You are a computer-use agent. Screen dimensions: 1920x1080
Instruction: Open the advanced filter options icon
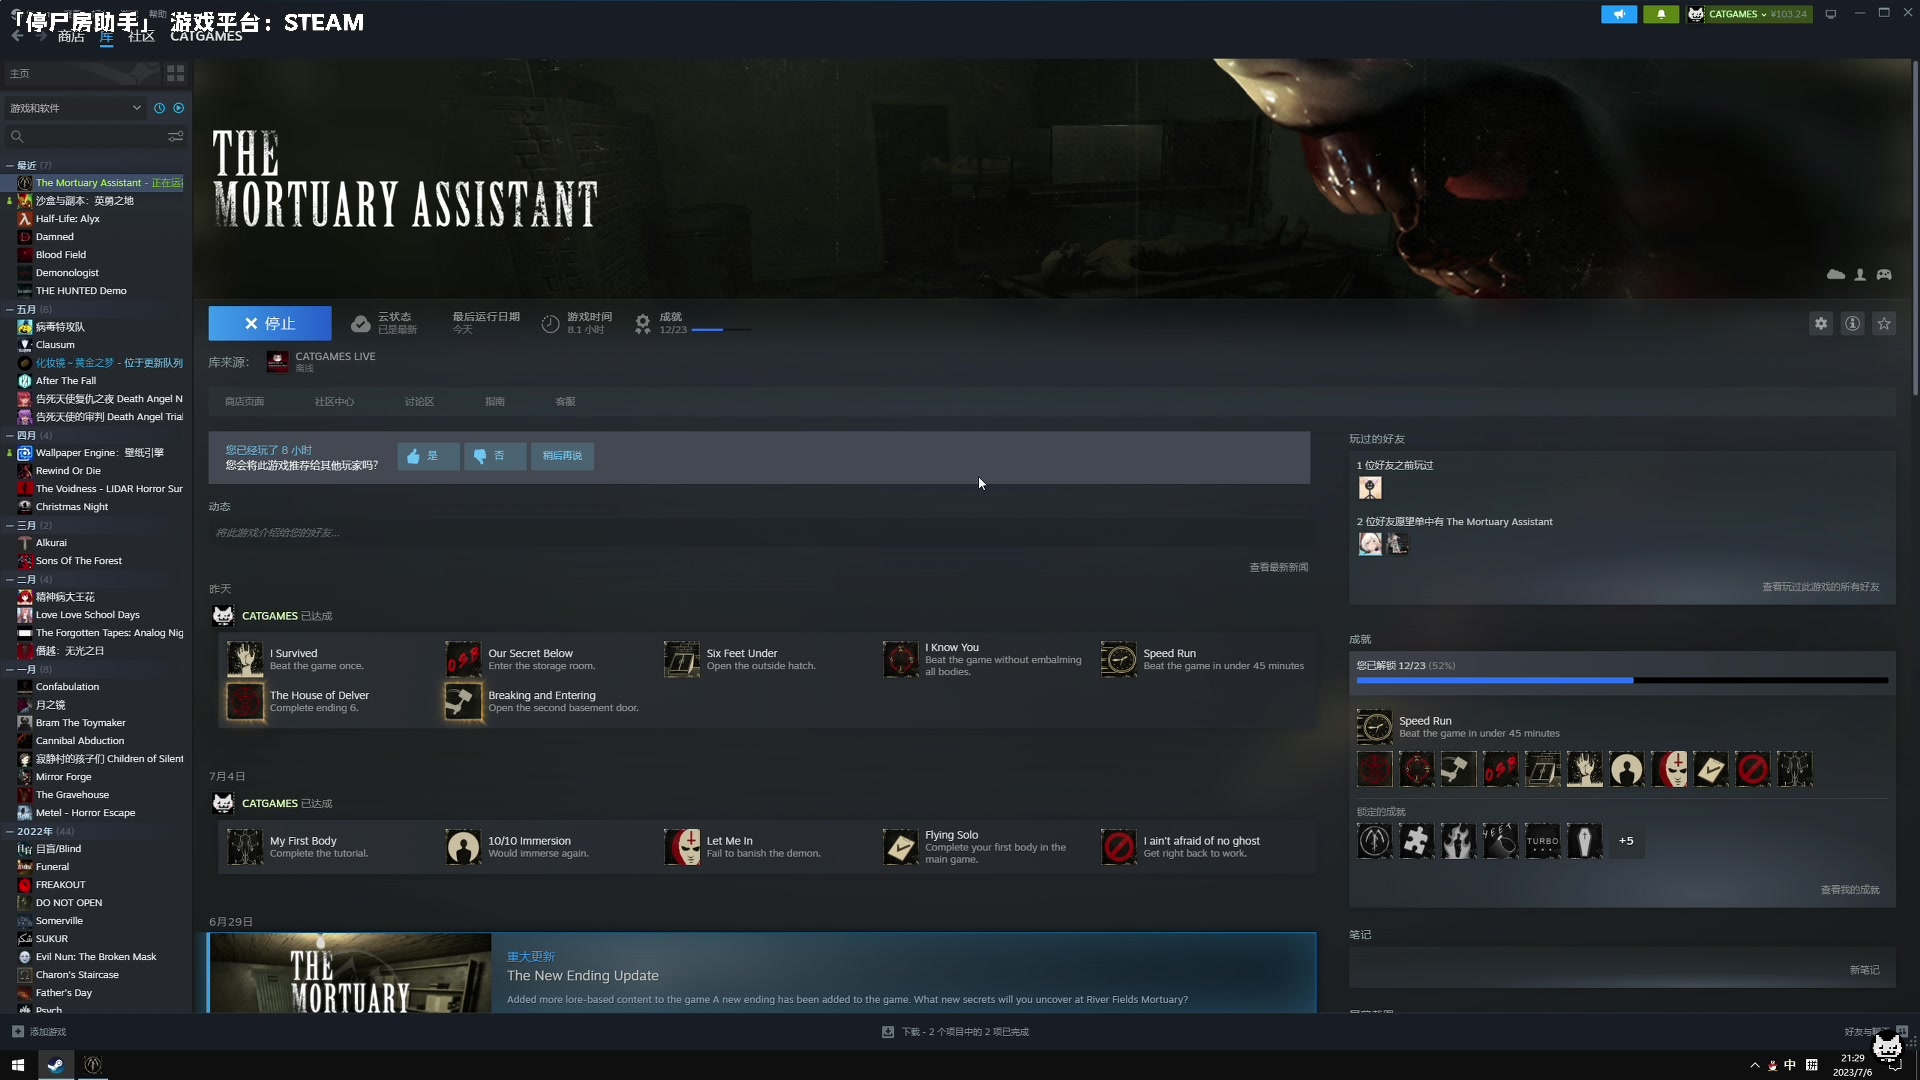click(176, 136)
